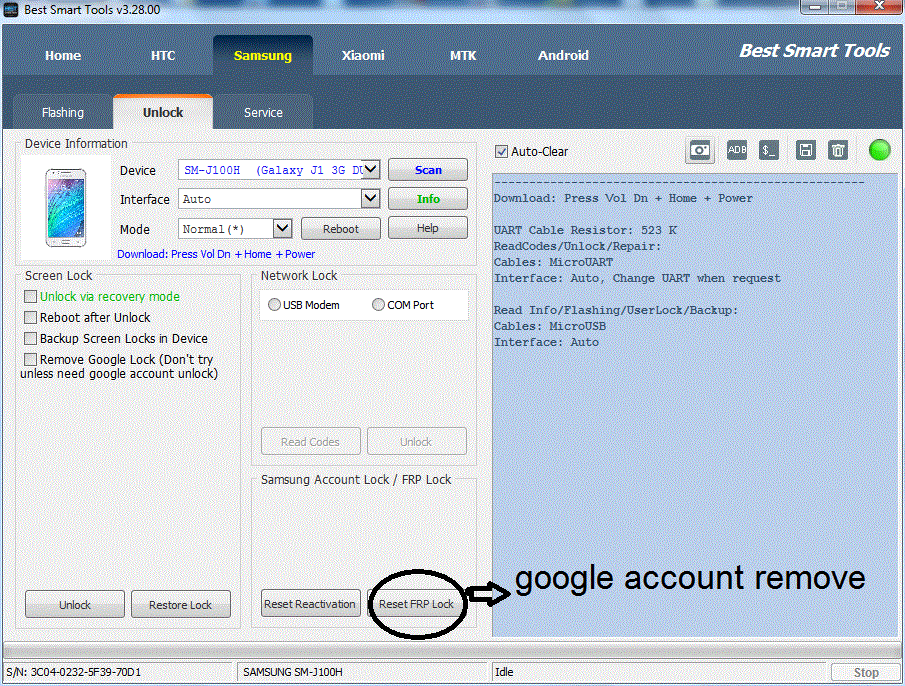
Task: Select the USB Modem radio button
Action: point(274,305)
